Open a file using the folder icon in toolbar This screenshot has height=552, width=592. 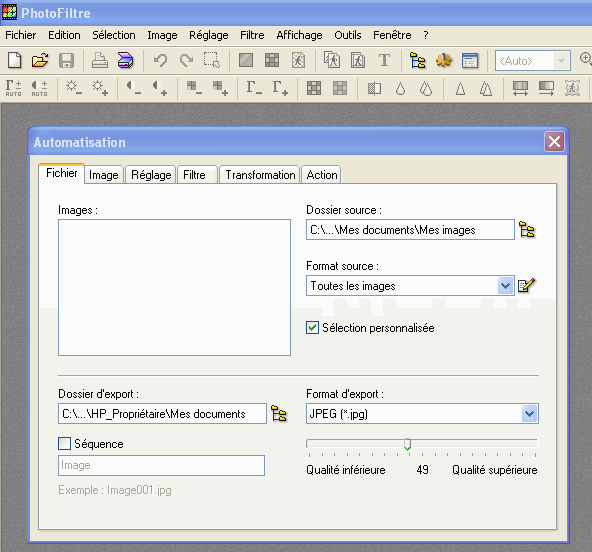pos(40,60)
